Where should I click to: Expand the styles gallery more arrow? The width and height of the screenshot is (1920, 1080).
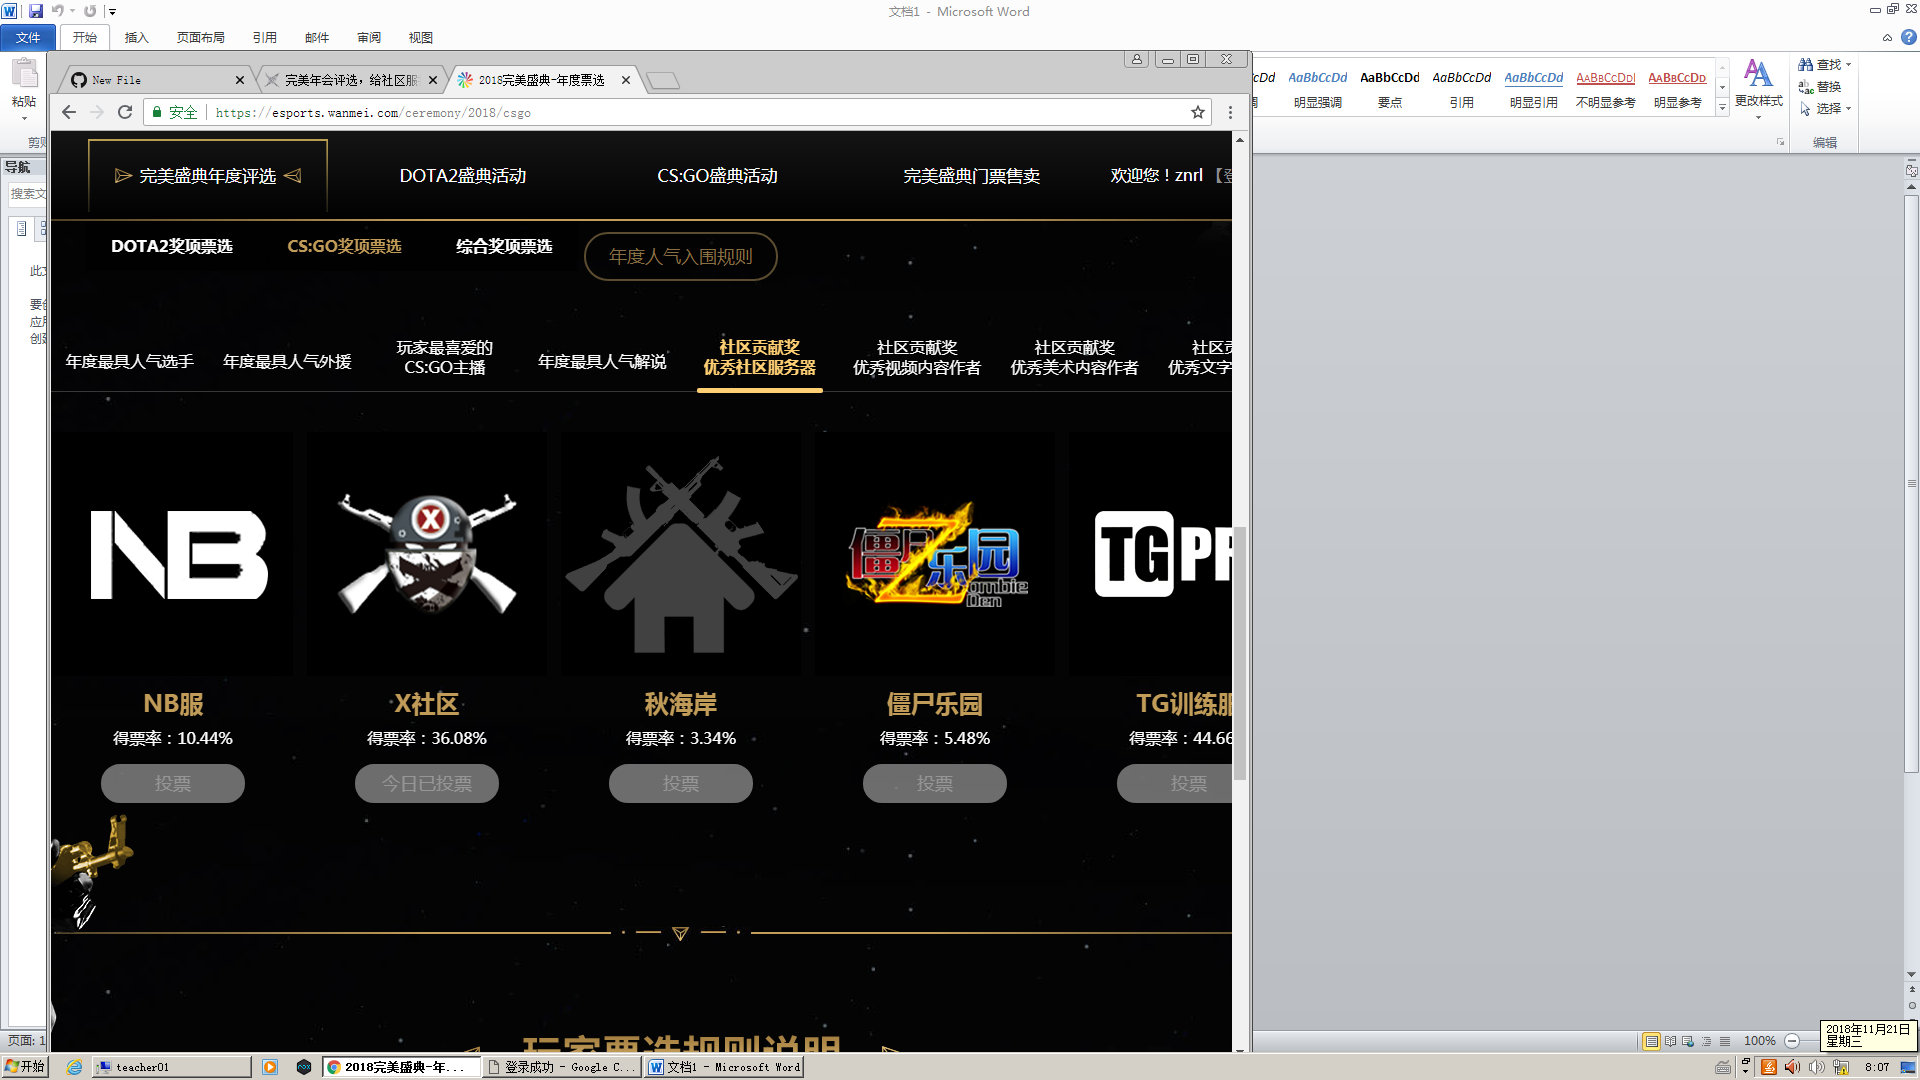point(1722,108)
